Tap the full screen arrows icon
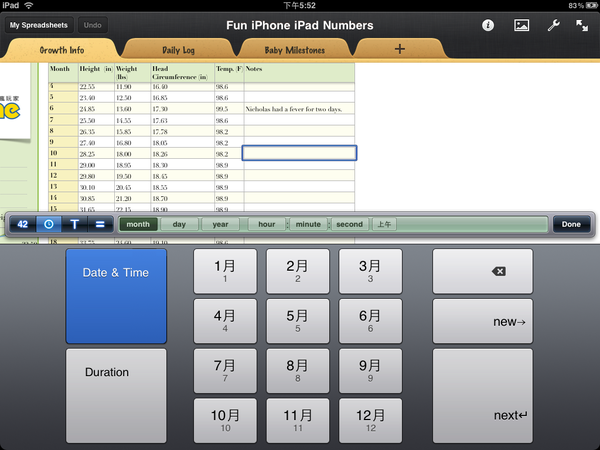This screenshot has width=600, height=450. click(x=582, y=25)
